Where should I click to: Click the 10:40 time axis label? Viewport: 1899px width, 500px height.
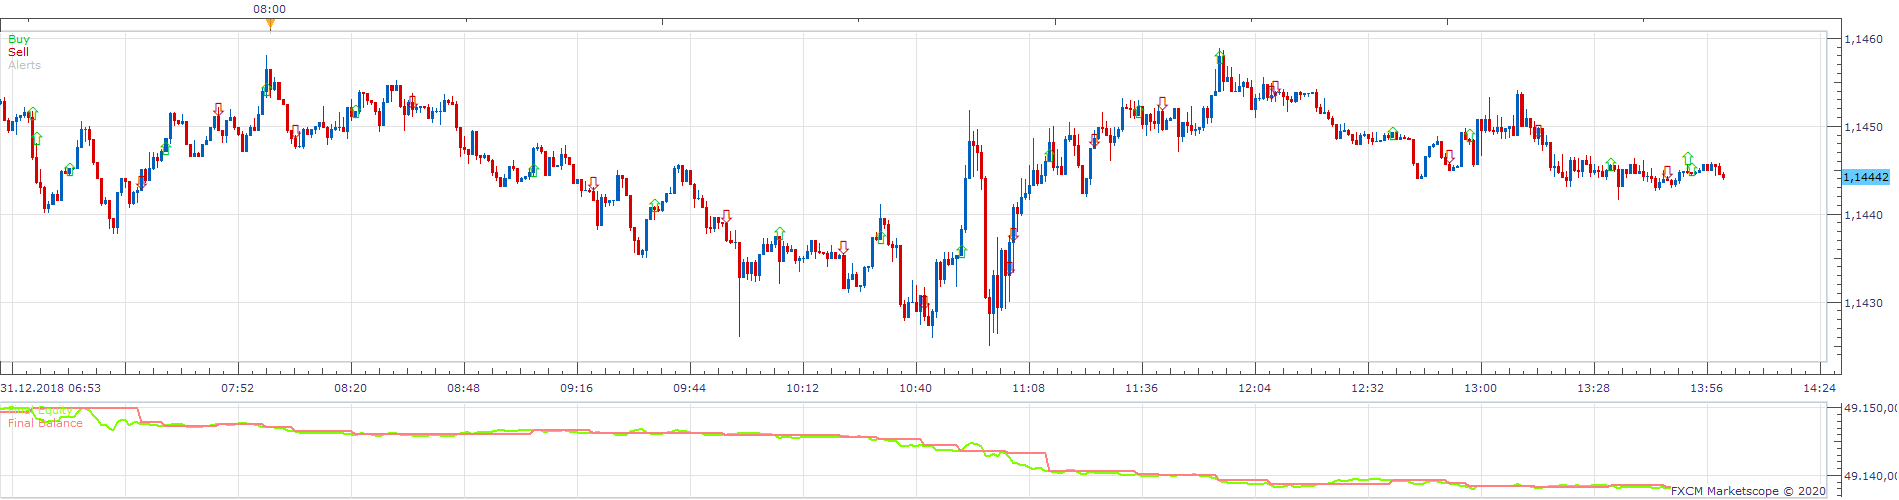(916, 388)
